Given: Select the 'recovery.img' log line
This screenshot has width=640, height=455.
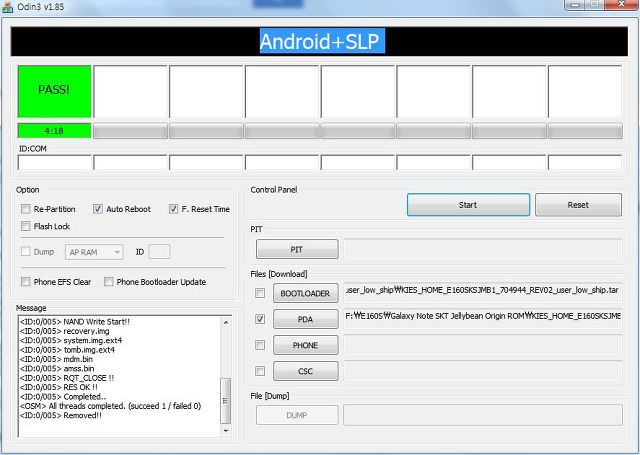Looking at the screenshot, I should [x=64, y=331].
